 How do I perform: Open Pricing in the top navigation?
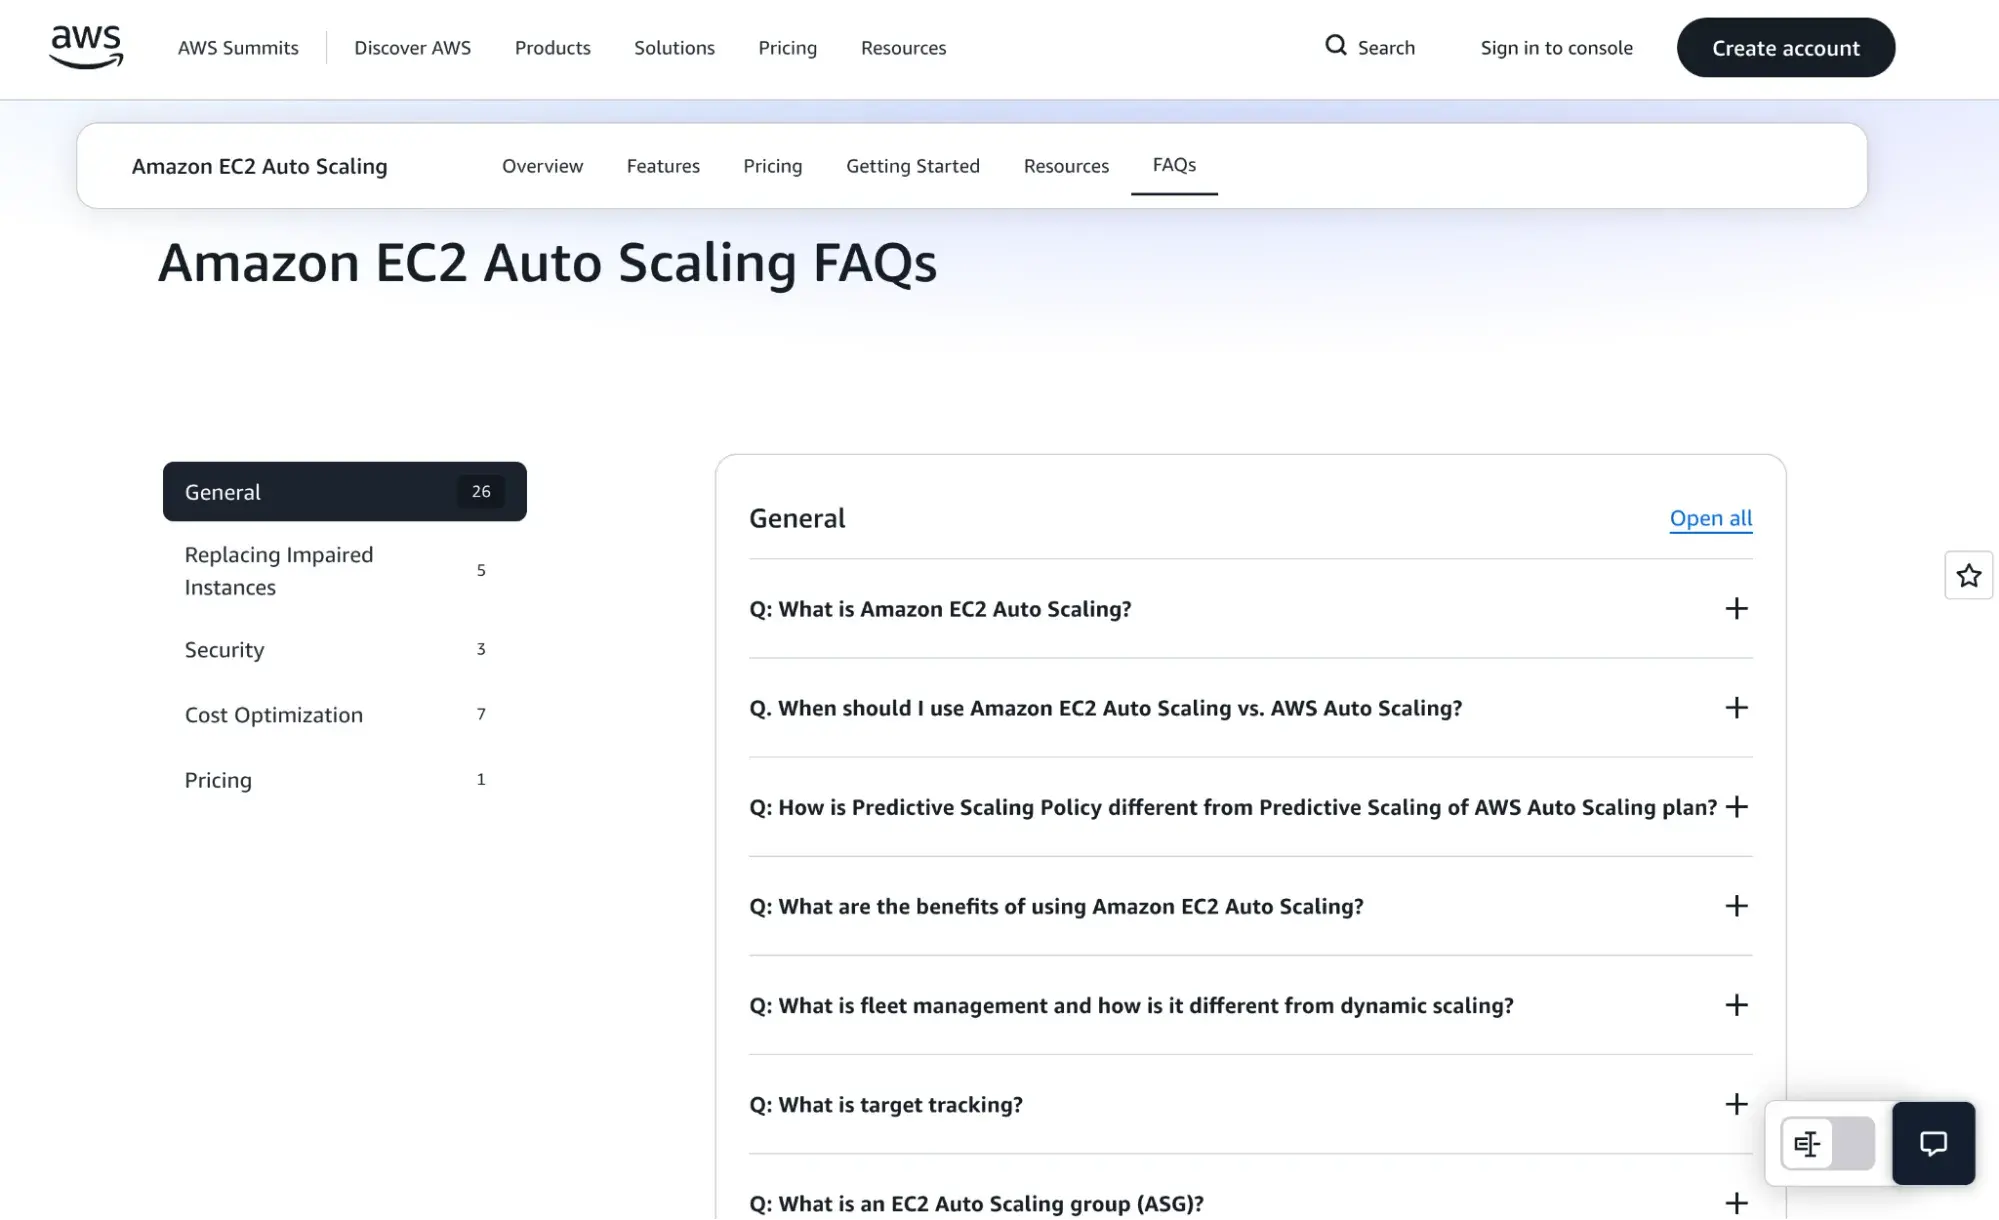click(x=787, y=48)
